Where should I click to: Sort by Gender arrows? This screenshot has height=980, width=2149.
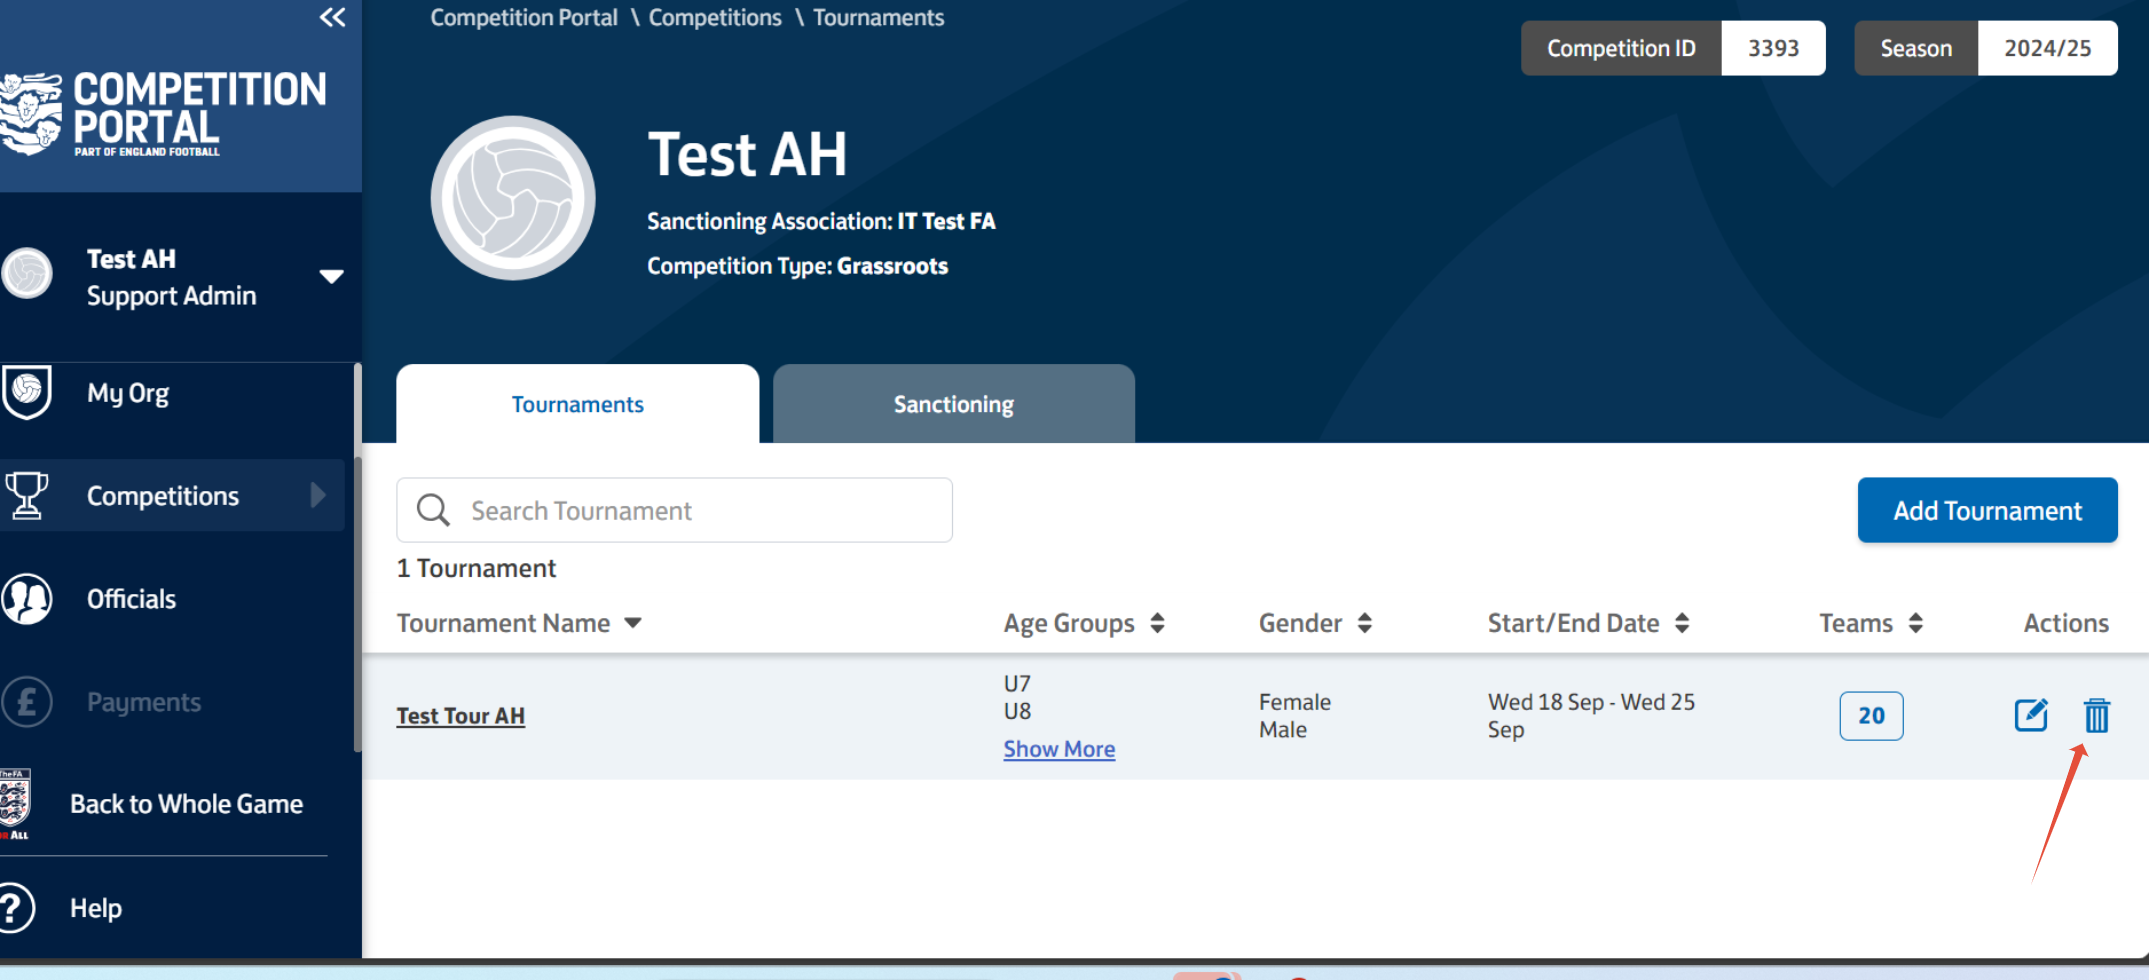[1364, 623]
